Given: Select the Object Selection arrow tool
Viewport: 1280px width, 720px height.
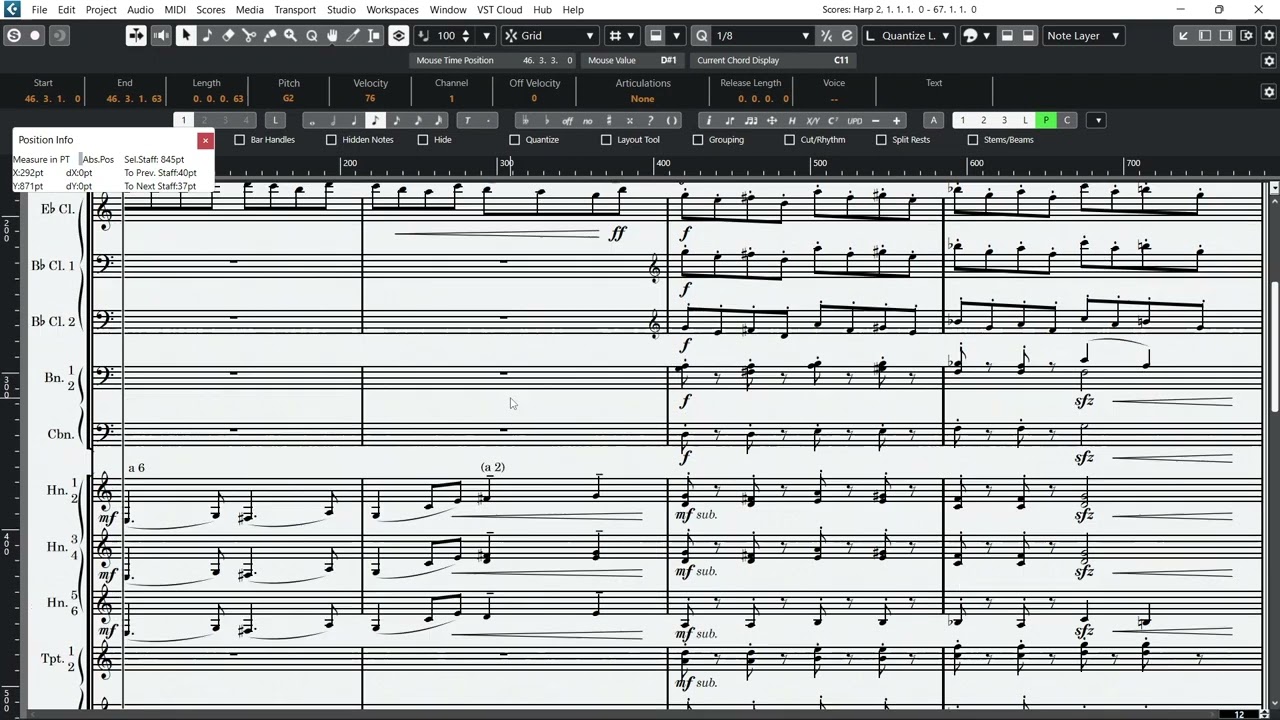Looking at the screenshot, I should coord(186,36).
